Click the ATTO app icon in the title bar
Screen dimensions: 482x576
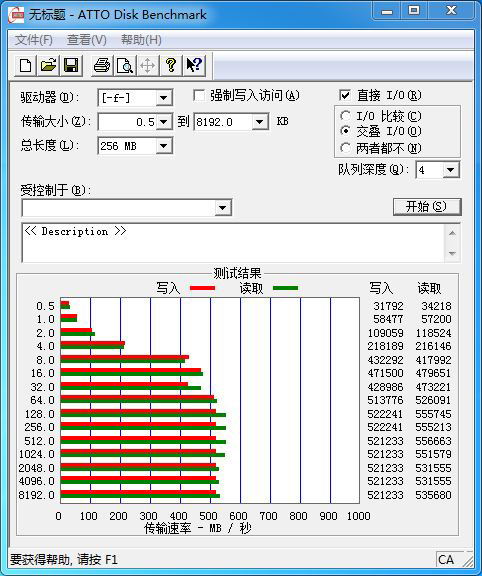tap(17, 15)
